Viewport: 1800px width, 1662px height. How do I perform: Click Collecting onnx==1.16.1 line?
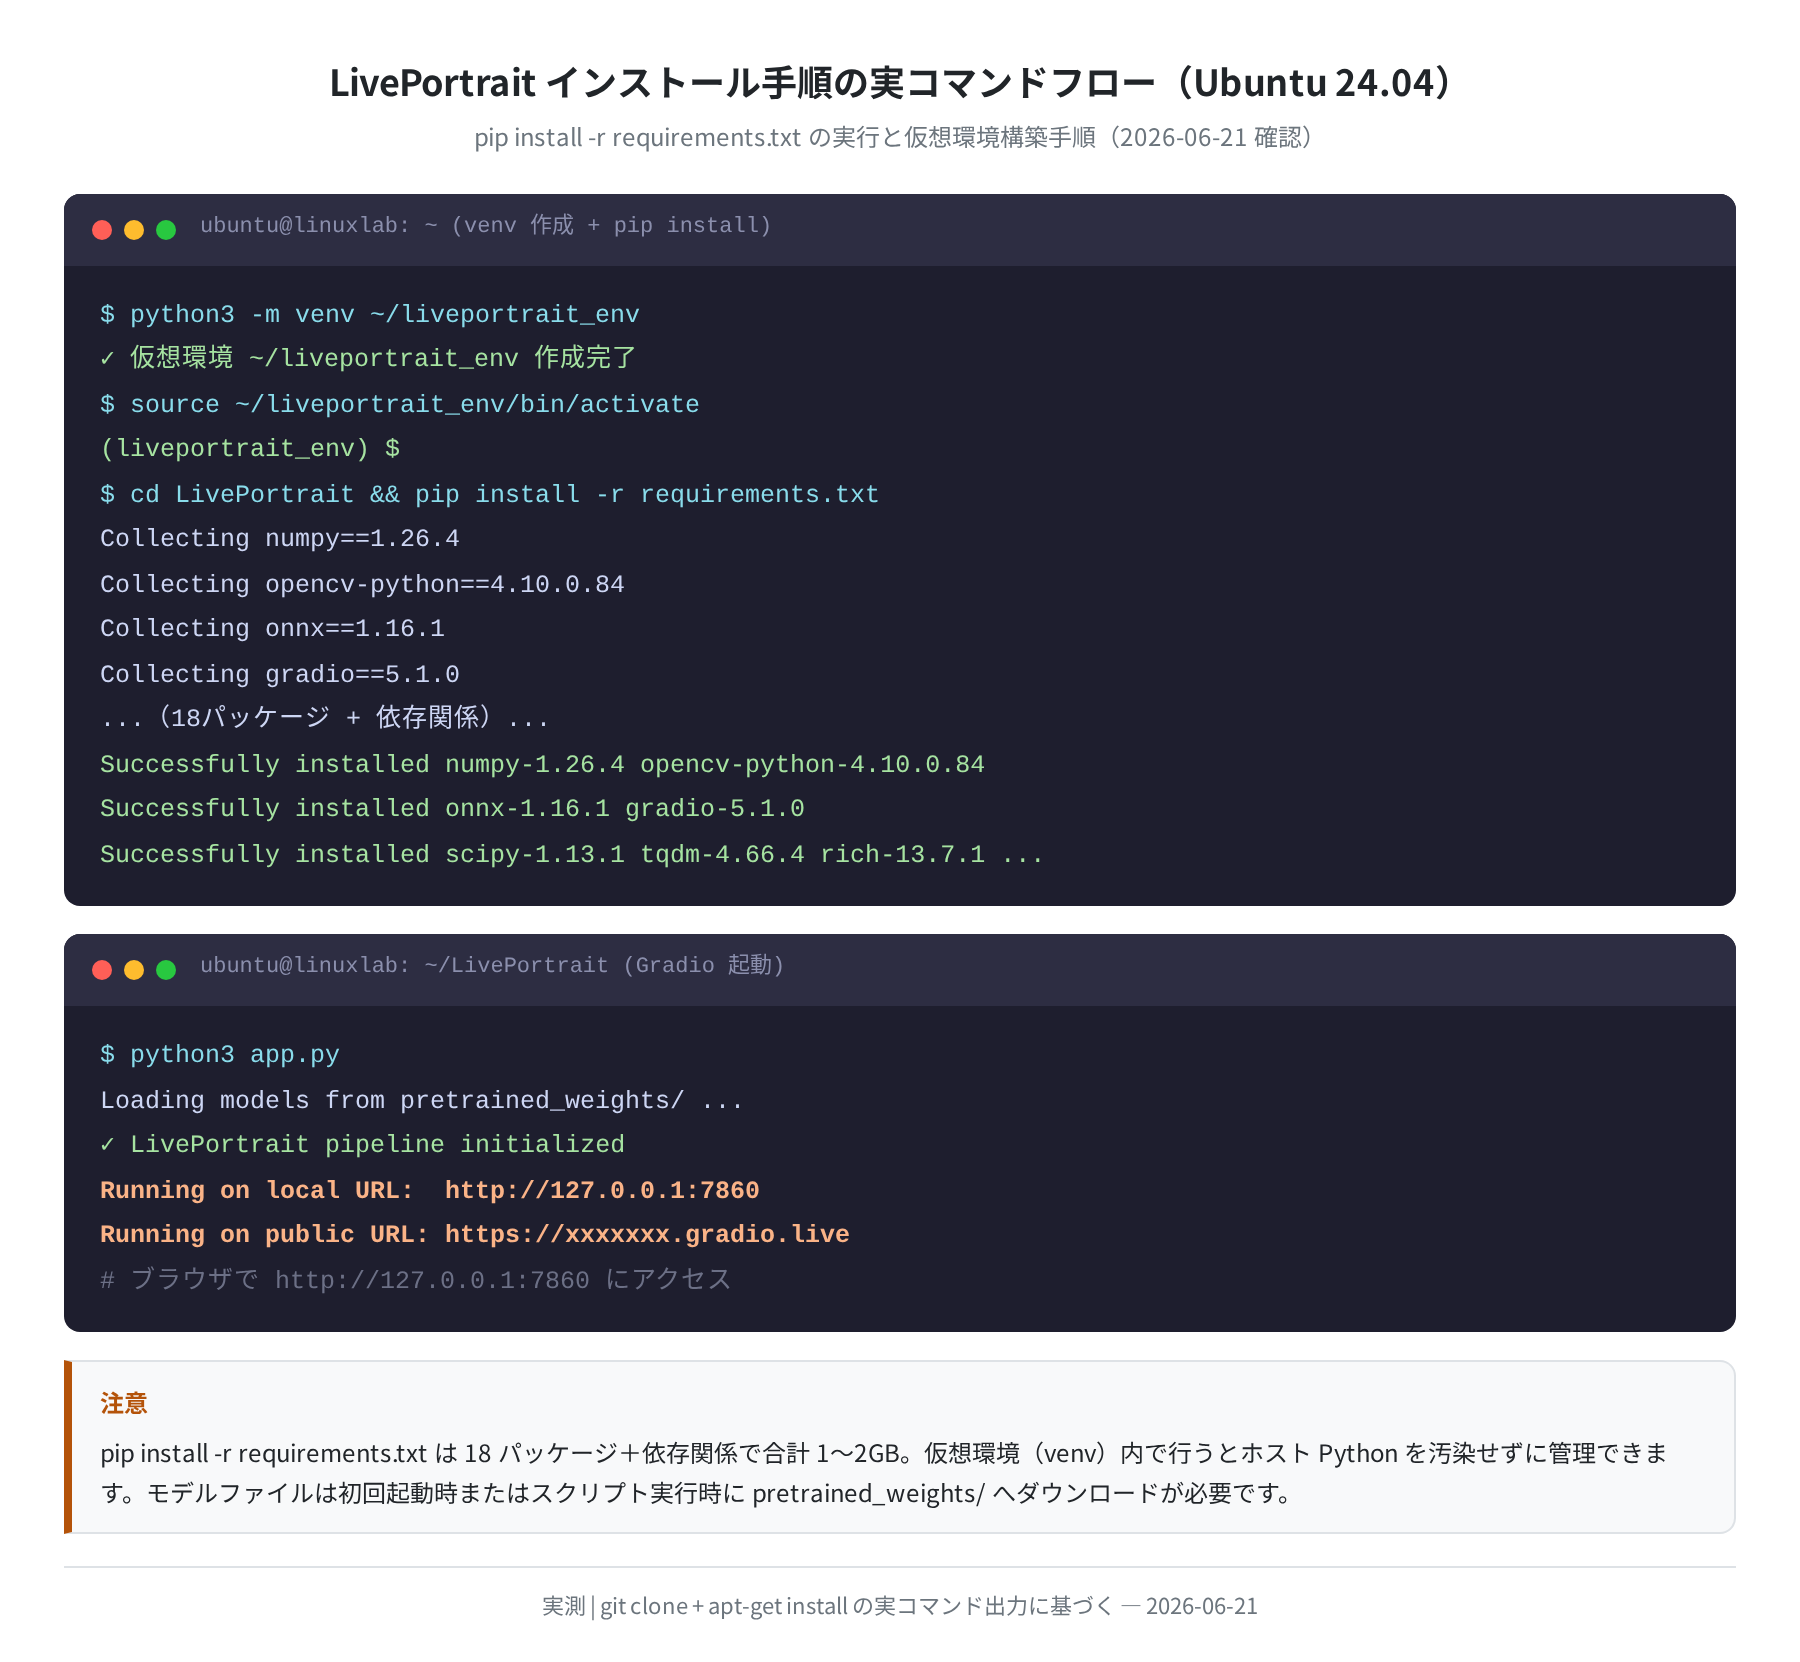click(272, 628)
